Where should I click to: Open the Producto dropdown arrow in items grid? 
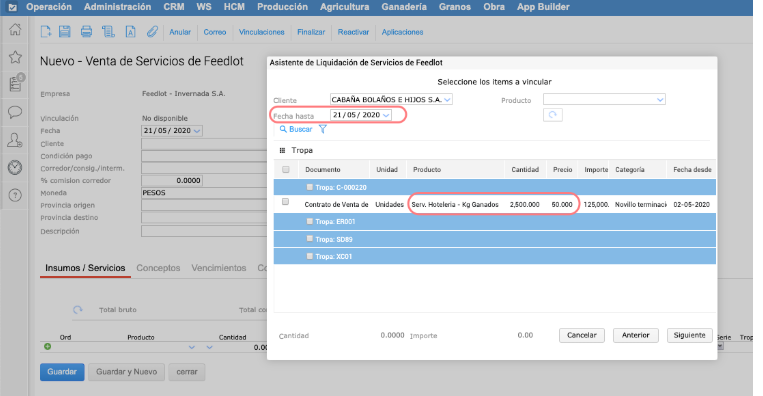192,347
